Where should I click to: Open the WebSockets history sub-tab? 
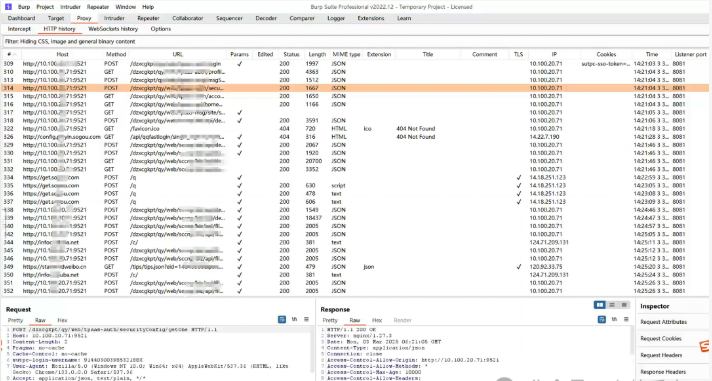pyautogui.click(x=113, y=29)
